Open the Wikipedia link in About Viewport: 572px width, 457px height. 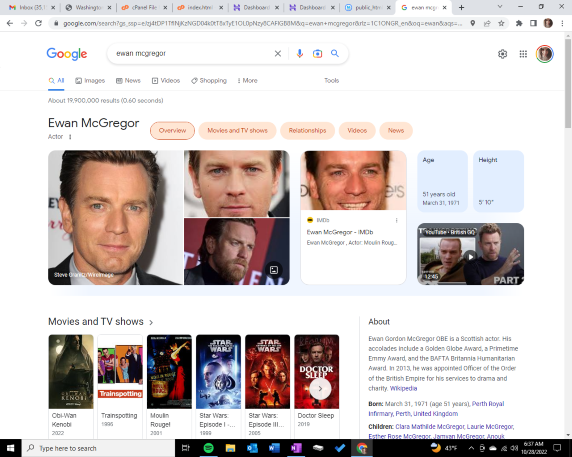(403, 388)
